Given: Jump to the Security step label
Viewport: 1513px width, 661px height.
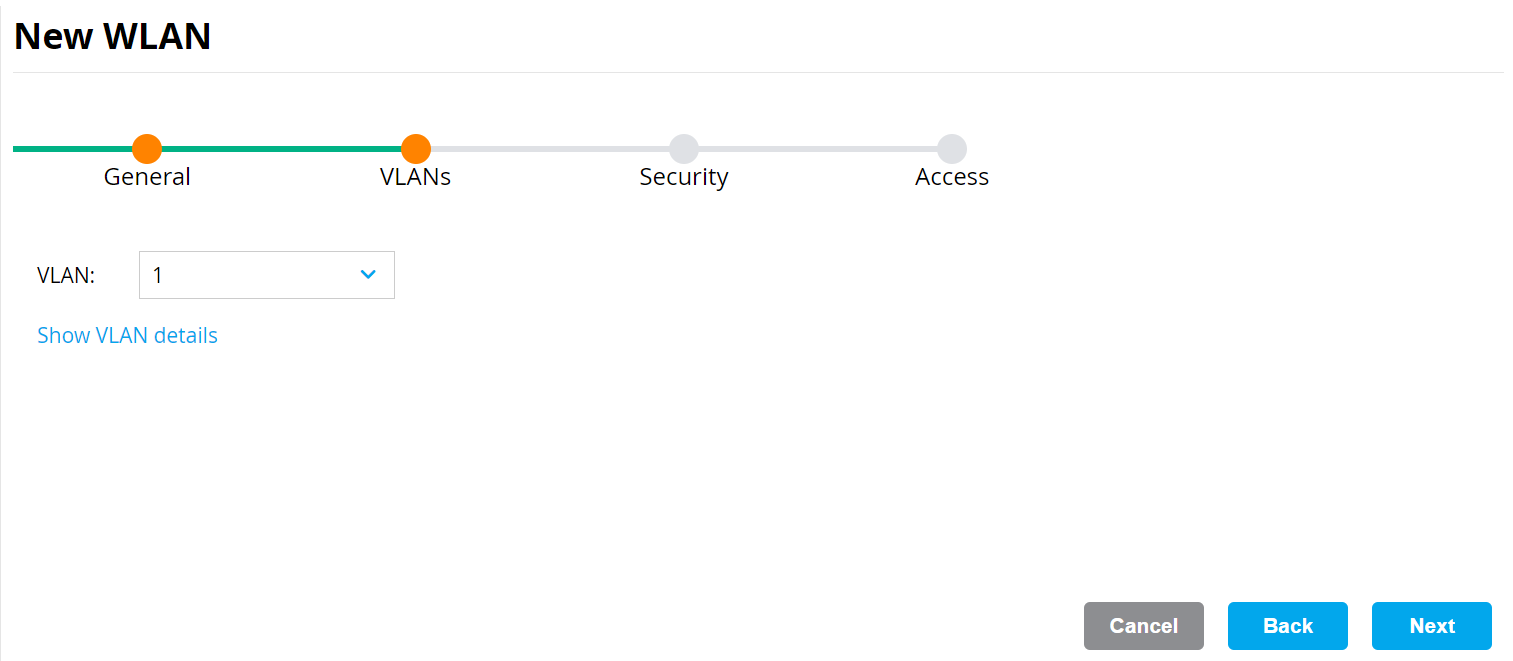Looking at the screenshot, I should coord(684,177).
